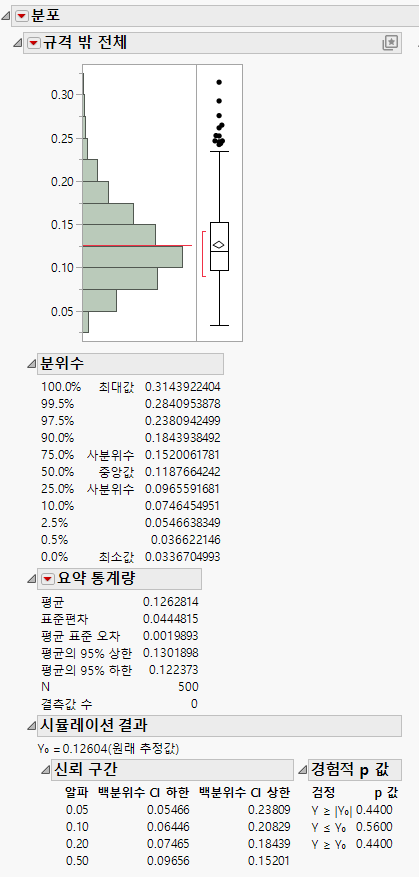Click the red shortest-half bracket beside box plot
This screenshot has height=877, width=419.
(x=204, y=254)
